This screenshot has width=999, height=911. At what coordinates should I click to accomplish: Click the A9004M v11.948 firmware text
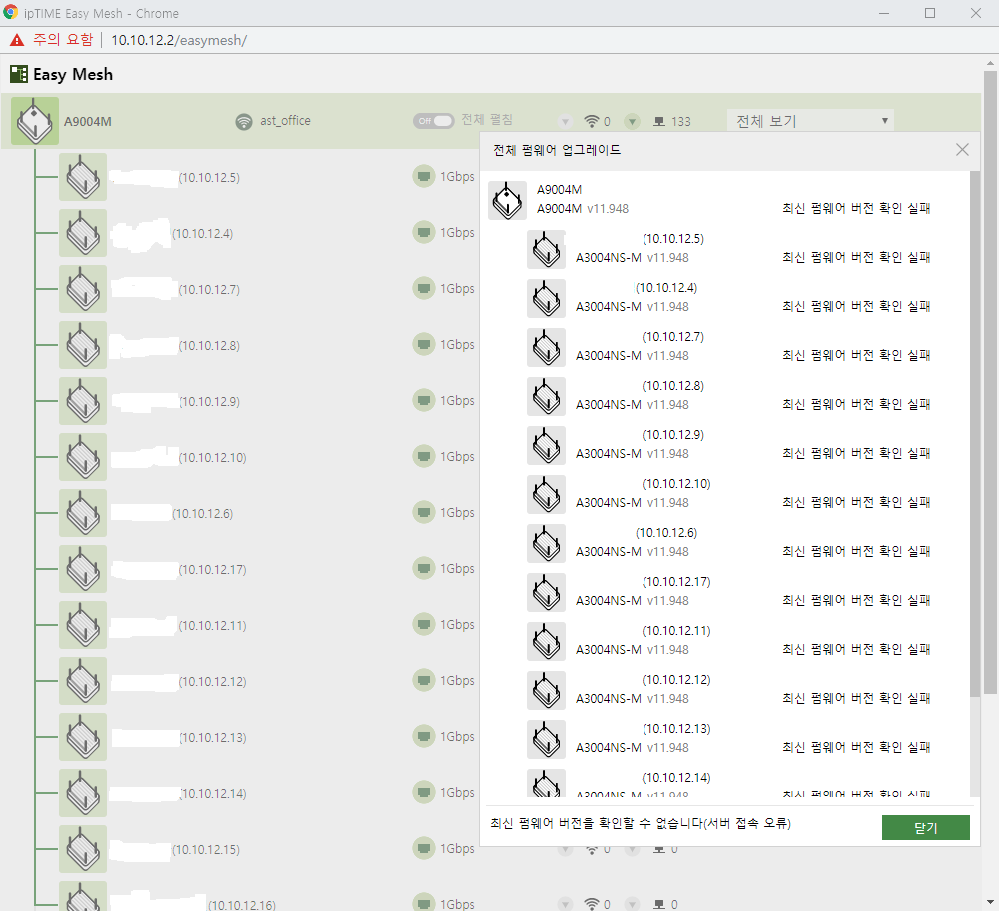pyautogui.click(x=582, y=209)
